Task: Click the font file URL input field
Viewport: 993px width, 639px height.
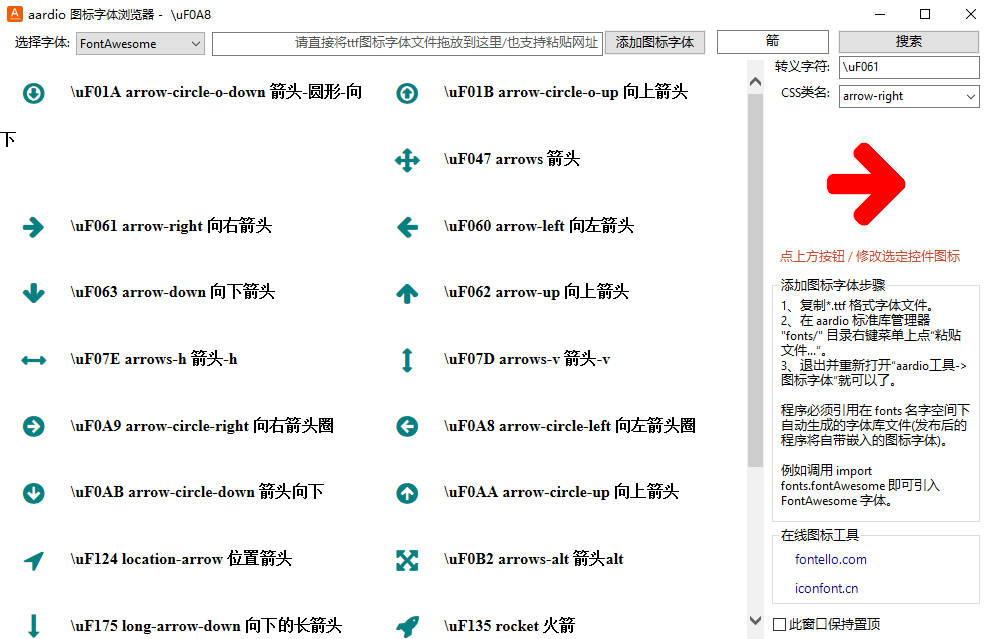Action: coord(407,44)
